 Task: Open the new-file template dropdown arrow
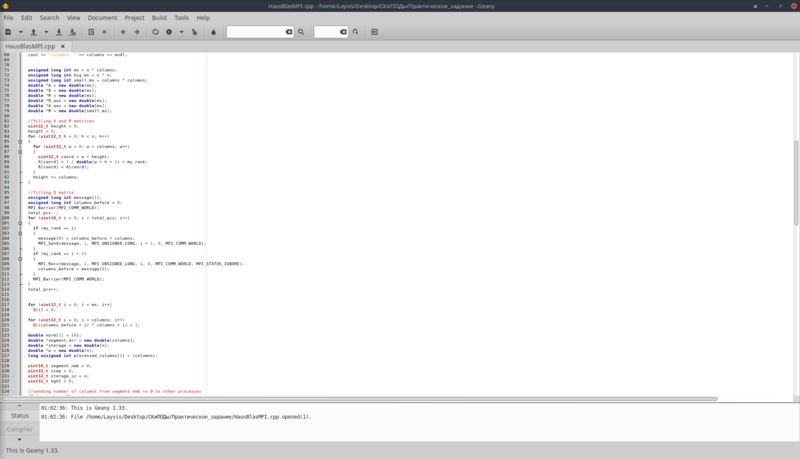(20, 32)
